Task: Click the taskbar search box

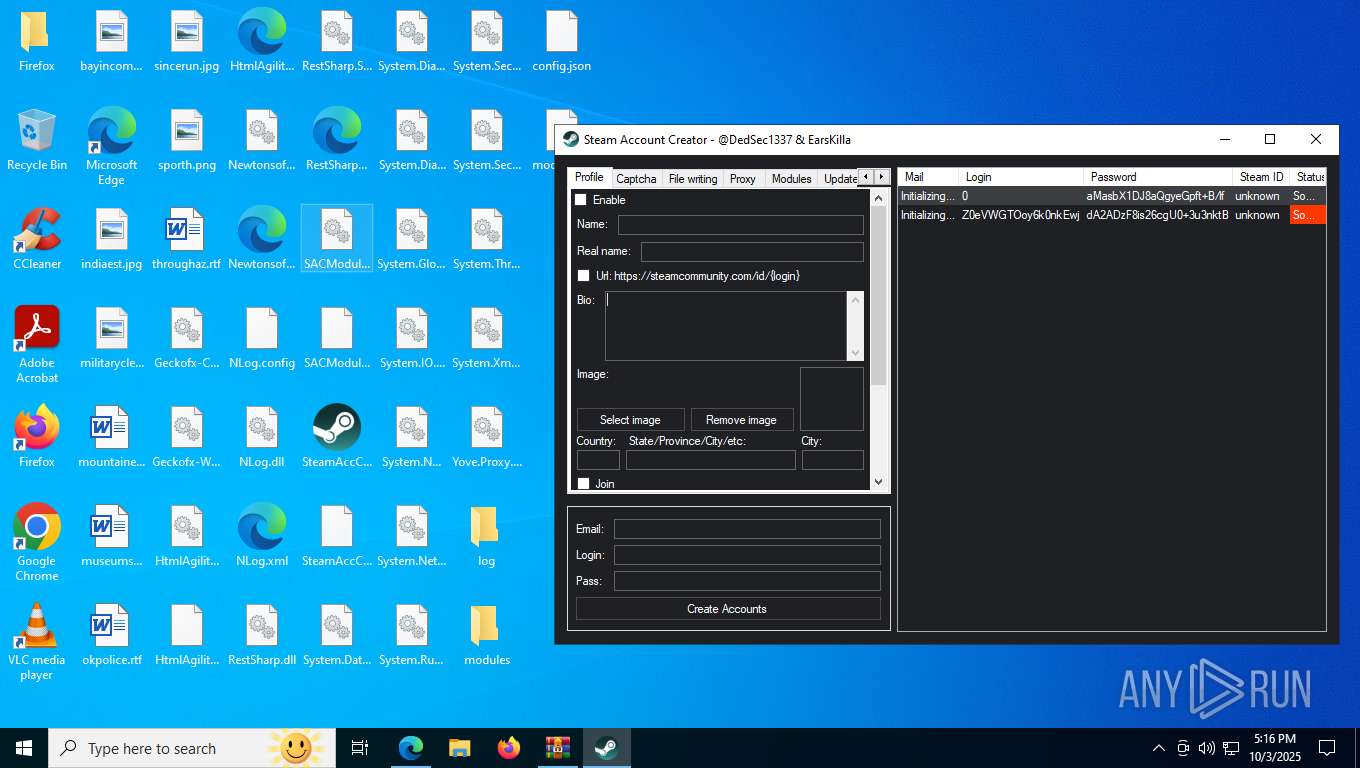Action: (192, 747)
